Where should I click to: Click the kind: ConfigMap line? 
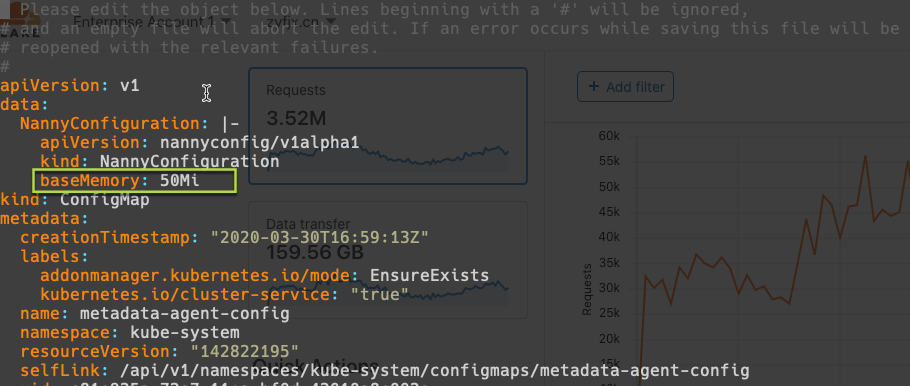click(75, 200)
